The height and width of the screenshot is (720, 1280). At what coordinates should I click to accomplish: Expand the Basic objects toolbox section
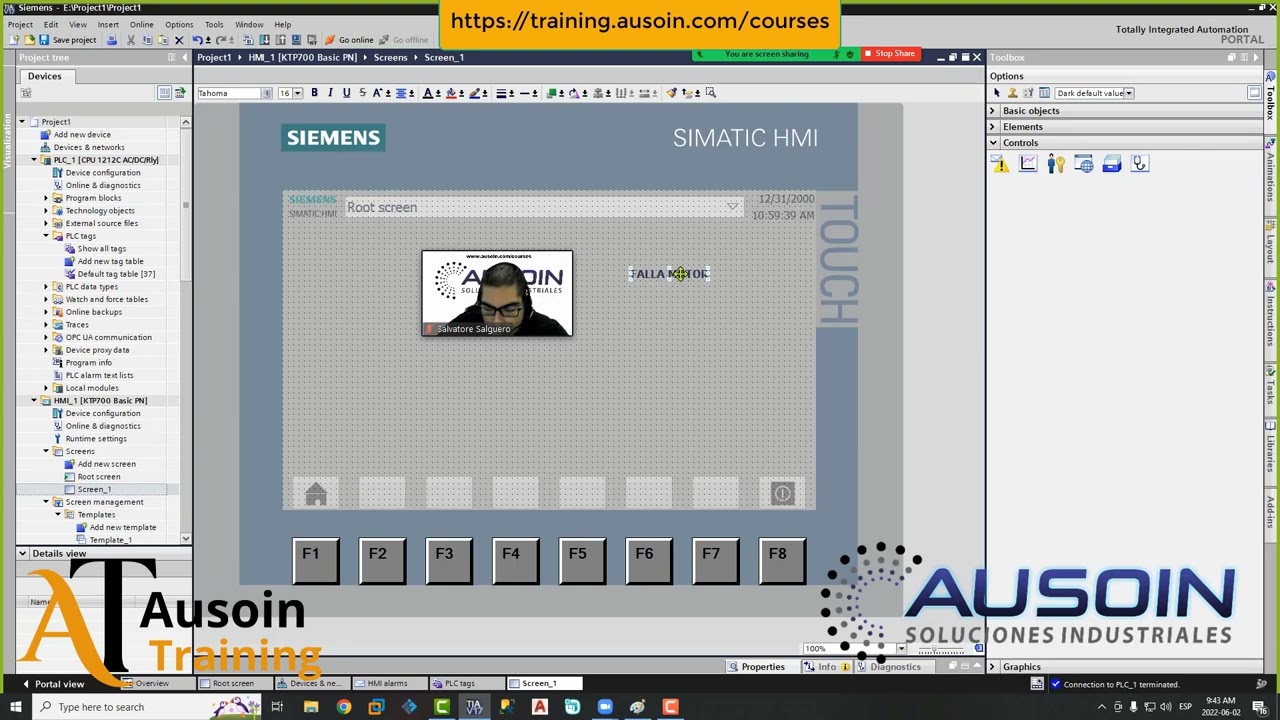click(993, 111)
